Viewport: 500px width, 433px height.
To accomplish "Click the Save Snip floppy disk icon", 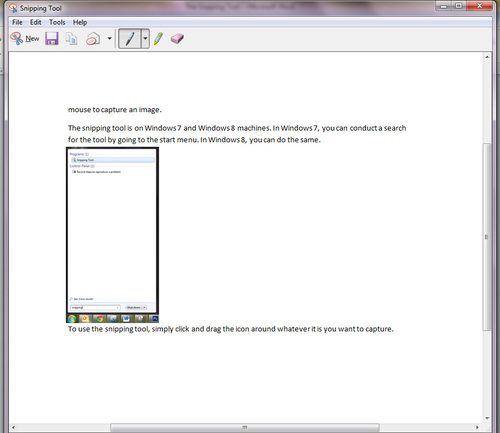I will (52, 39).
